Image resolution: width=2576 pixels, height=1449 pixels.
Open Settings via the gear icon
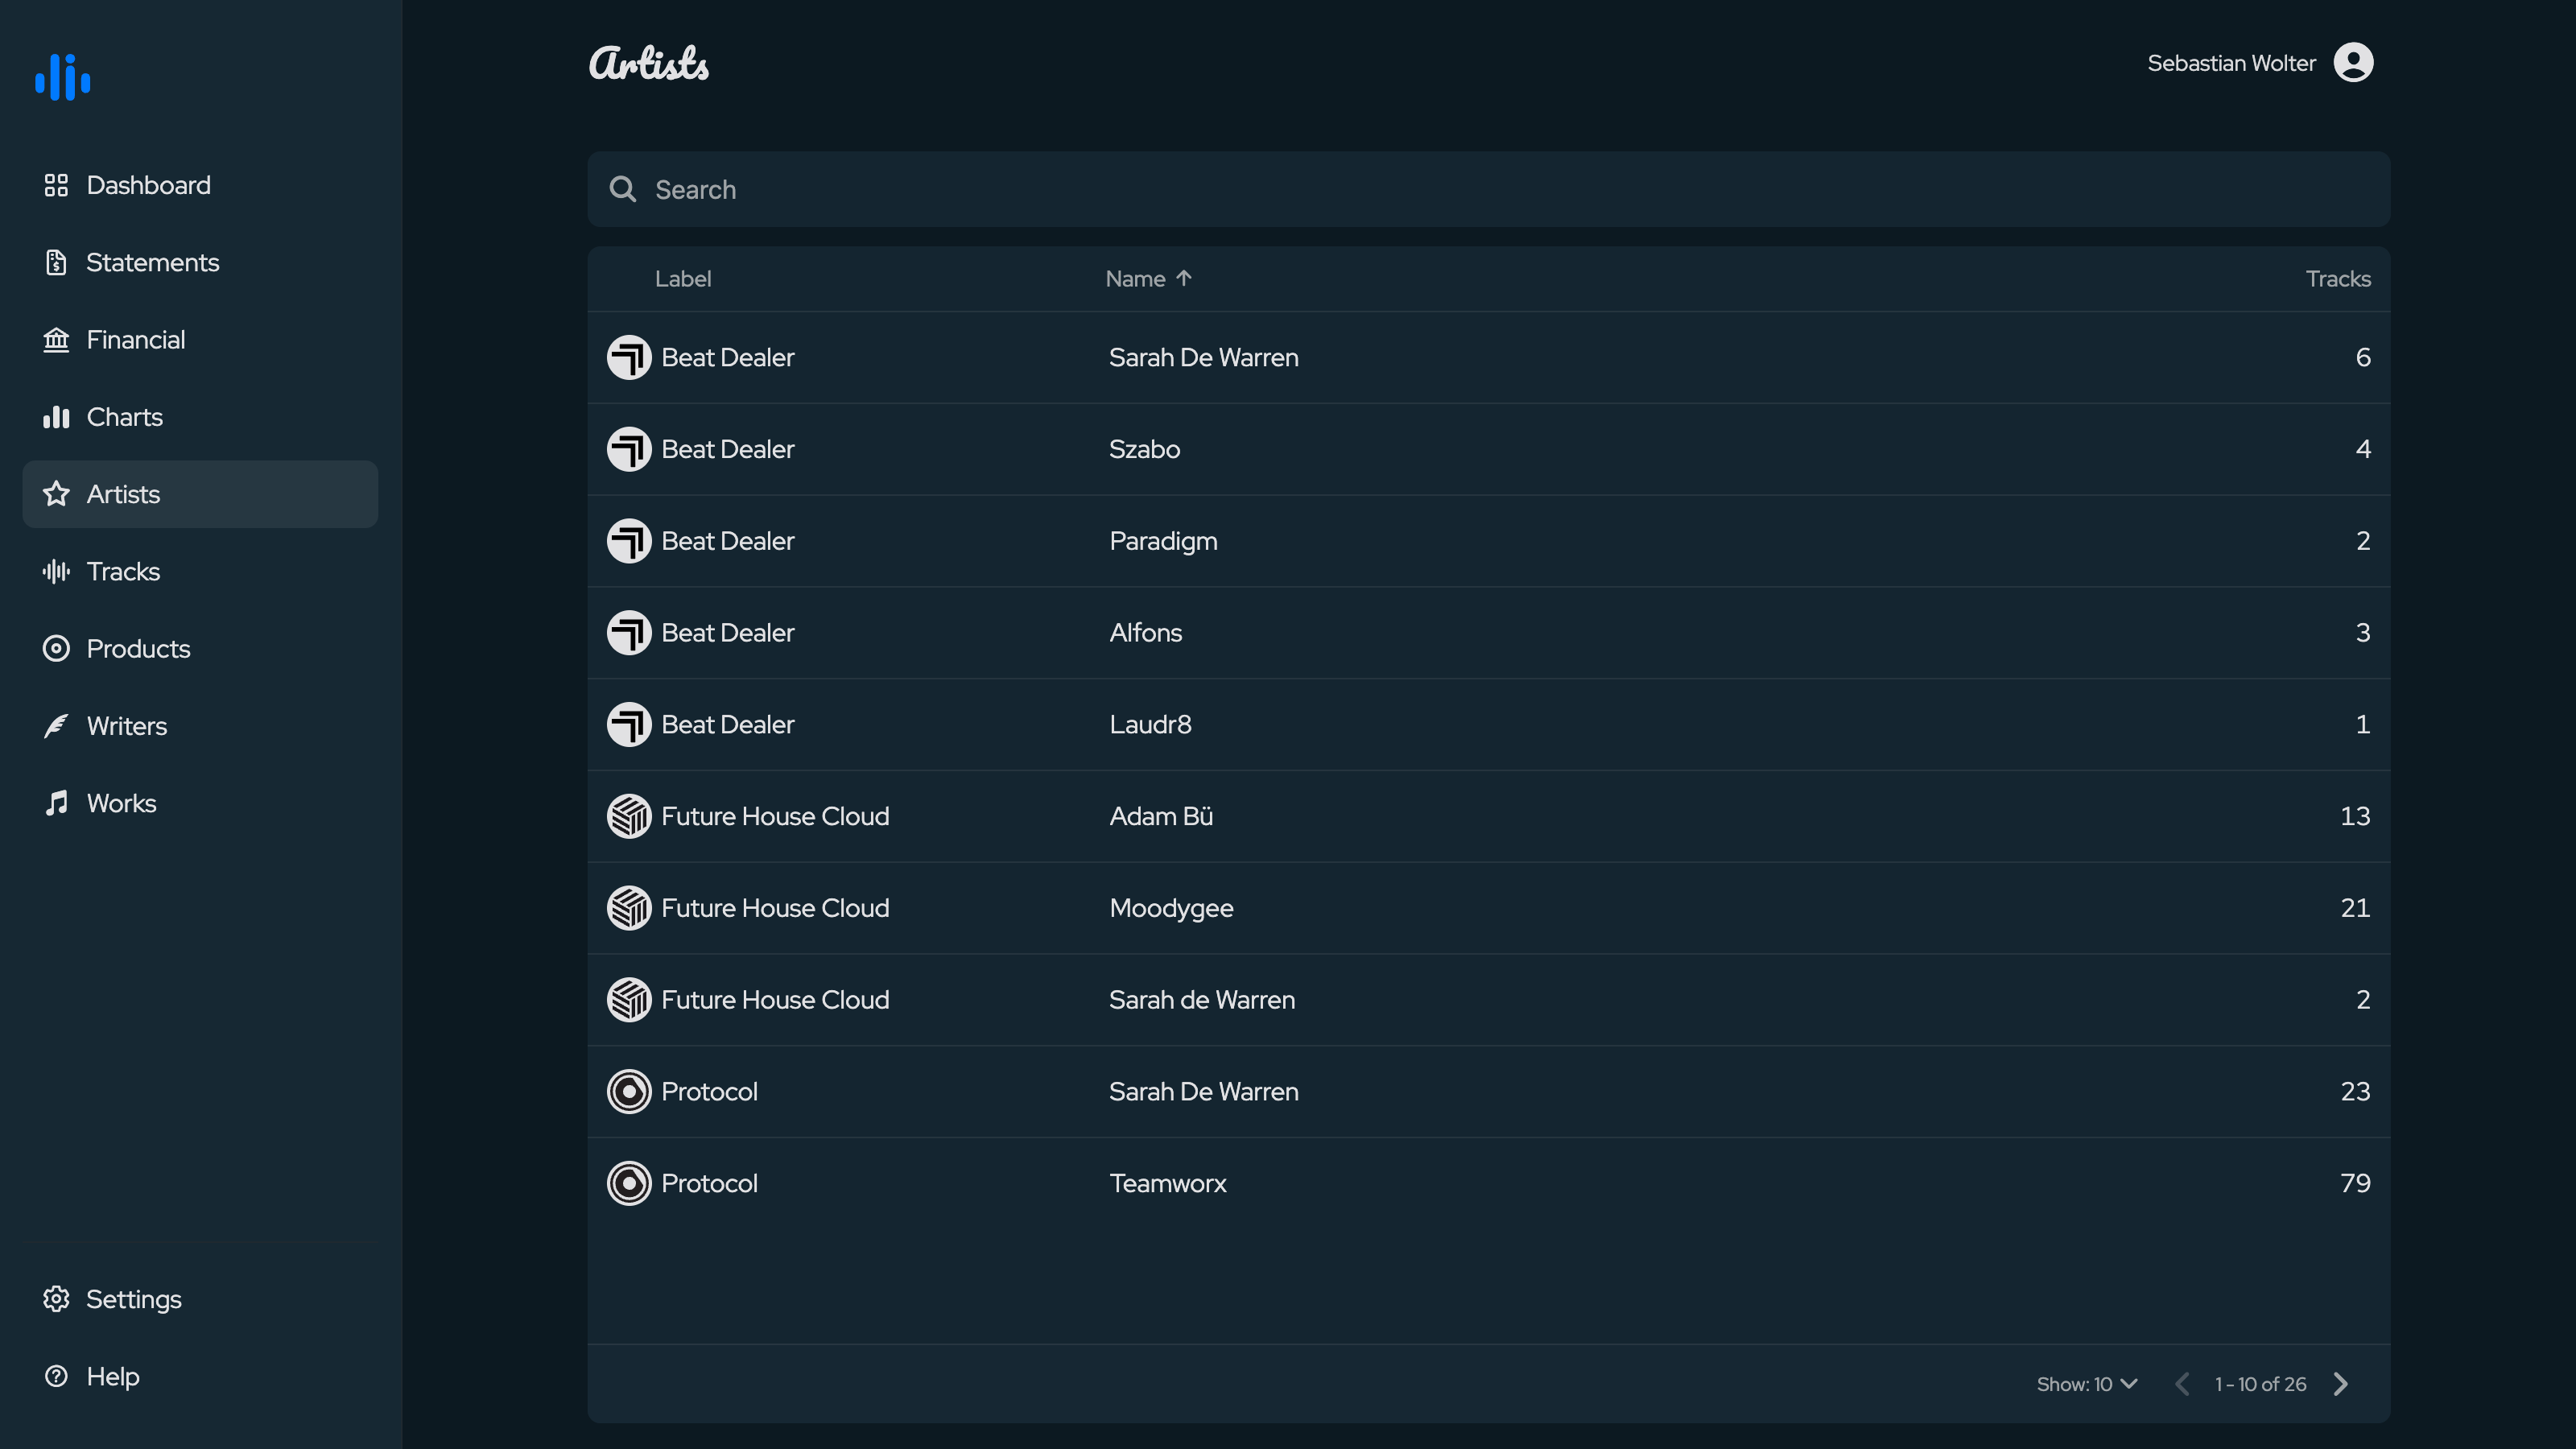coord(56,1298)
